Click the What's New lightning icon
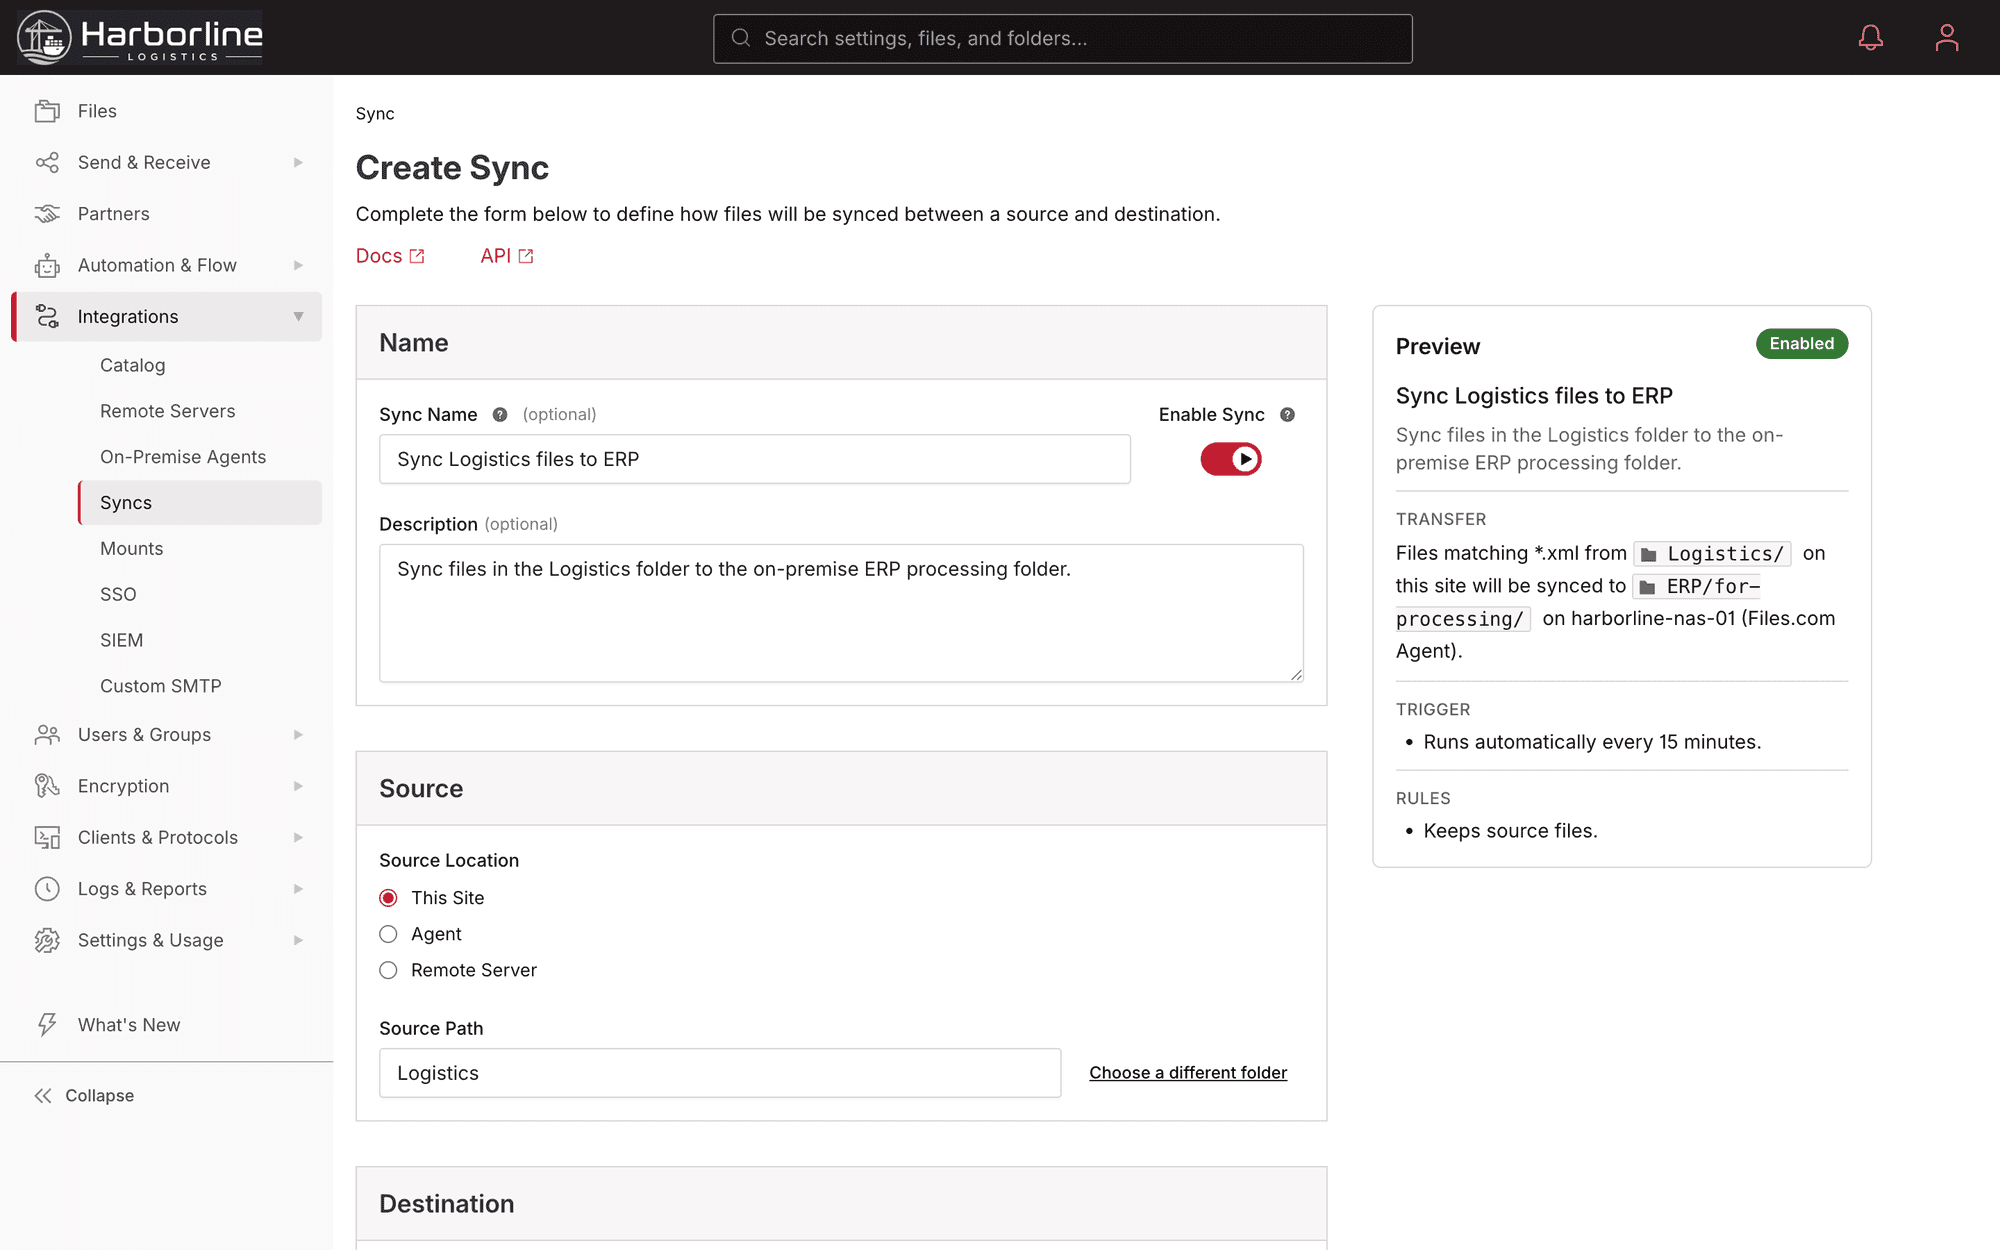The image size is (2000, 1250). pyautogui.click(x=47, y=1025)
